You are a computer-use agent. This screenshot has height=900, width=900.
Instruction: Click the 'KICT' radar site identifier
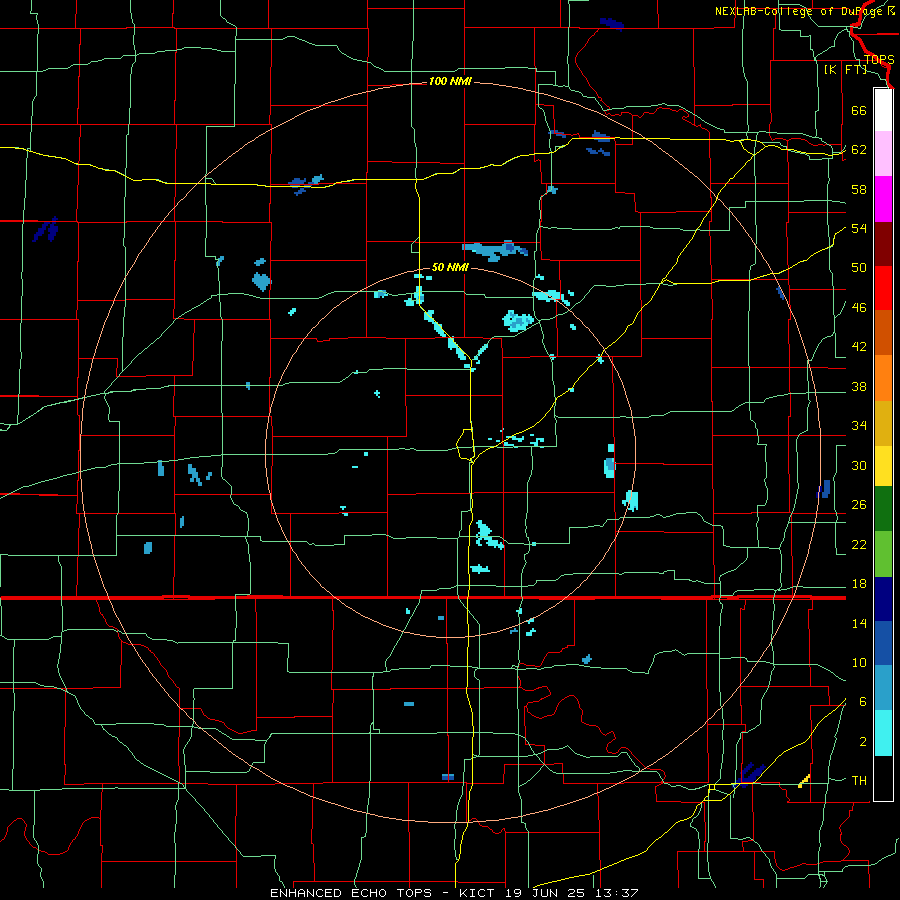pos(478,893)
